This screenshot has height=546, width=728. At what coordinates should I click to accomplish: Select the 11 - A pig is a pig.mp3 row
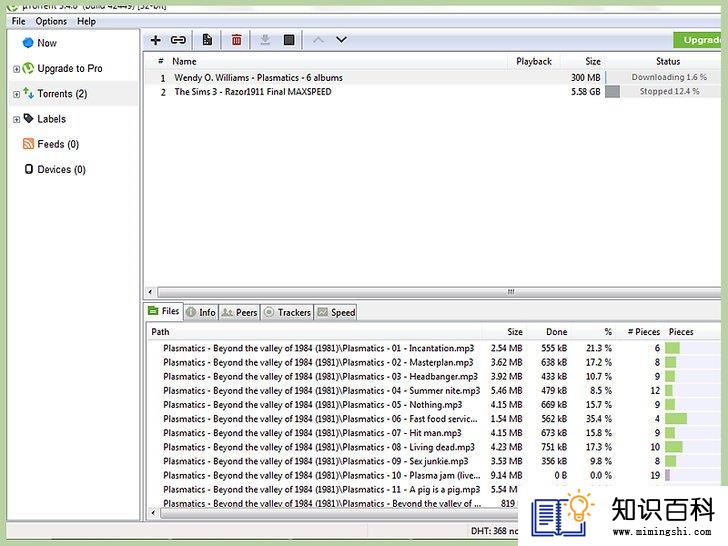pyautogui.click(x=332, y=489)
